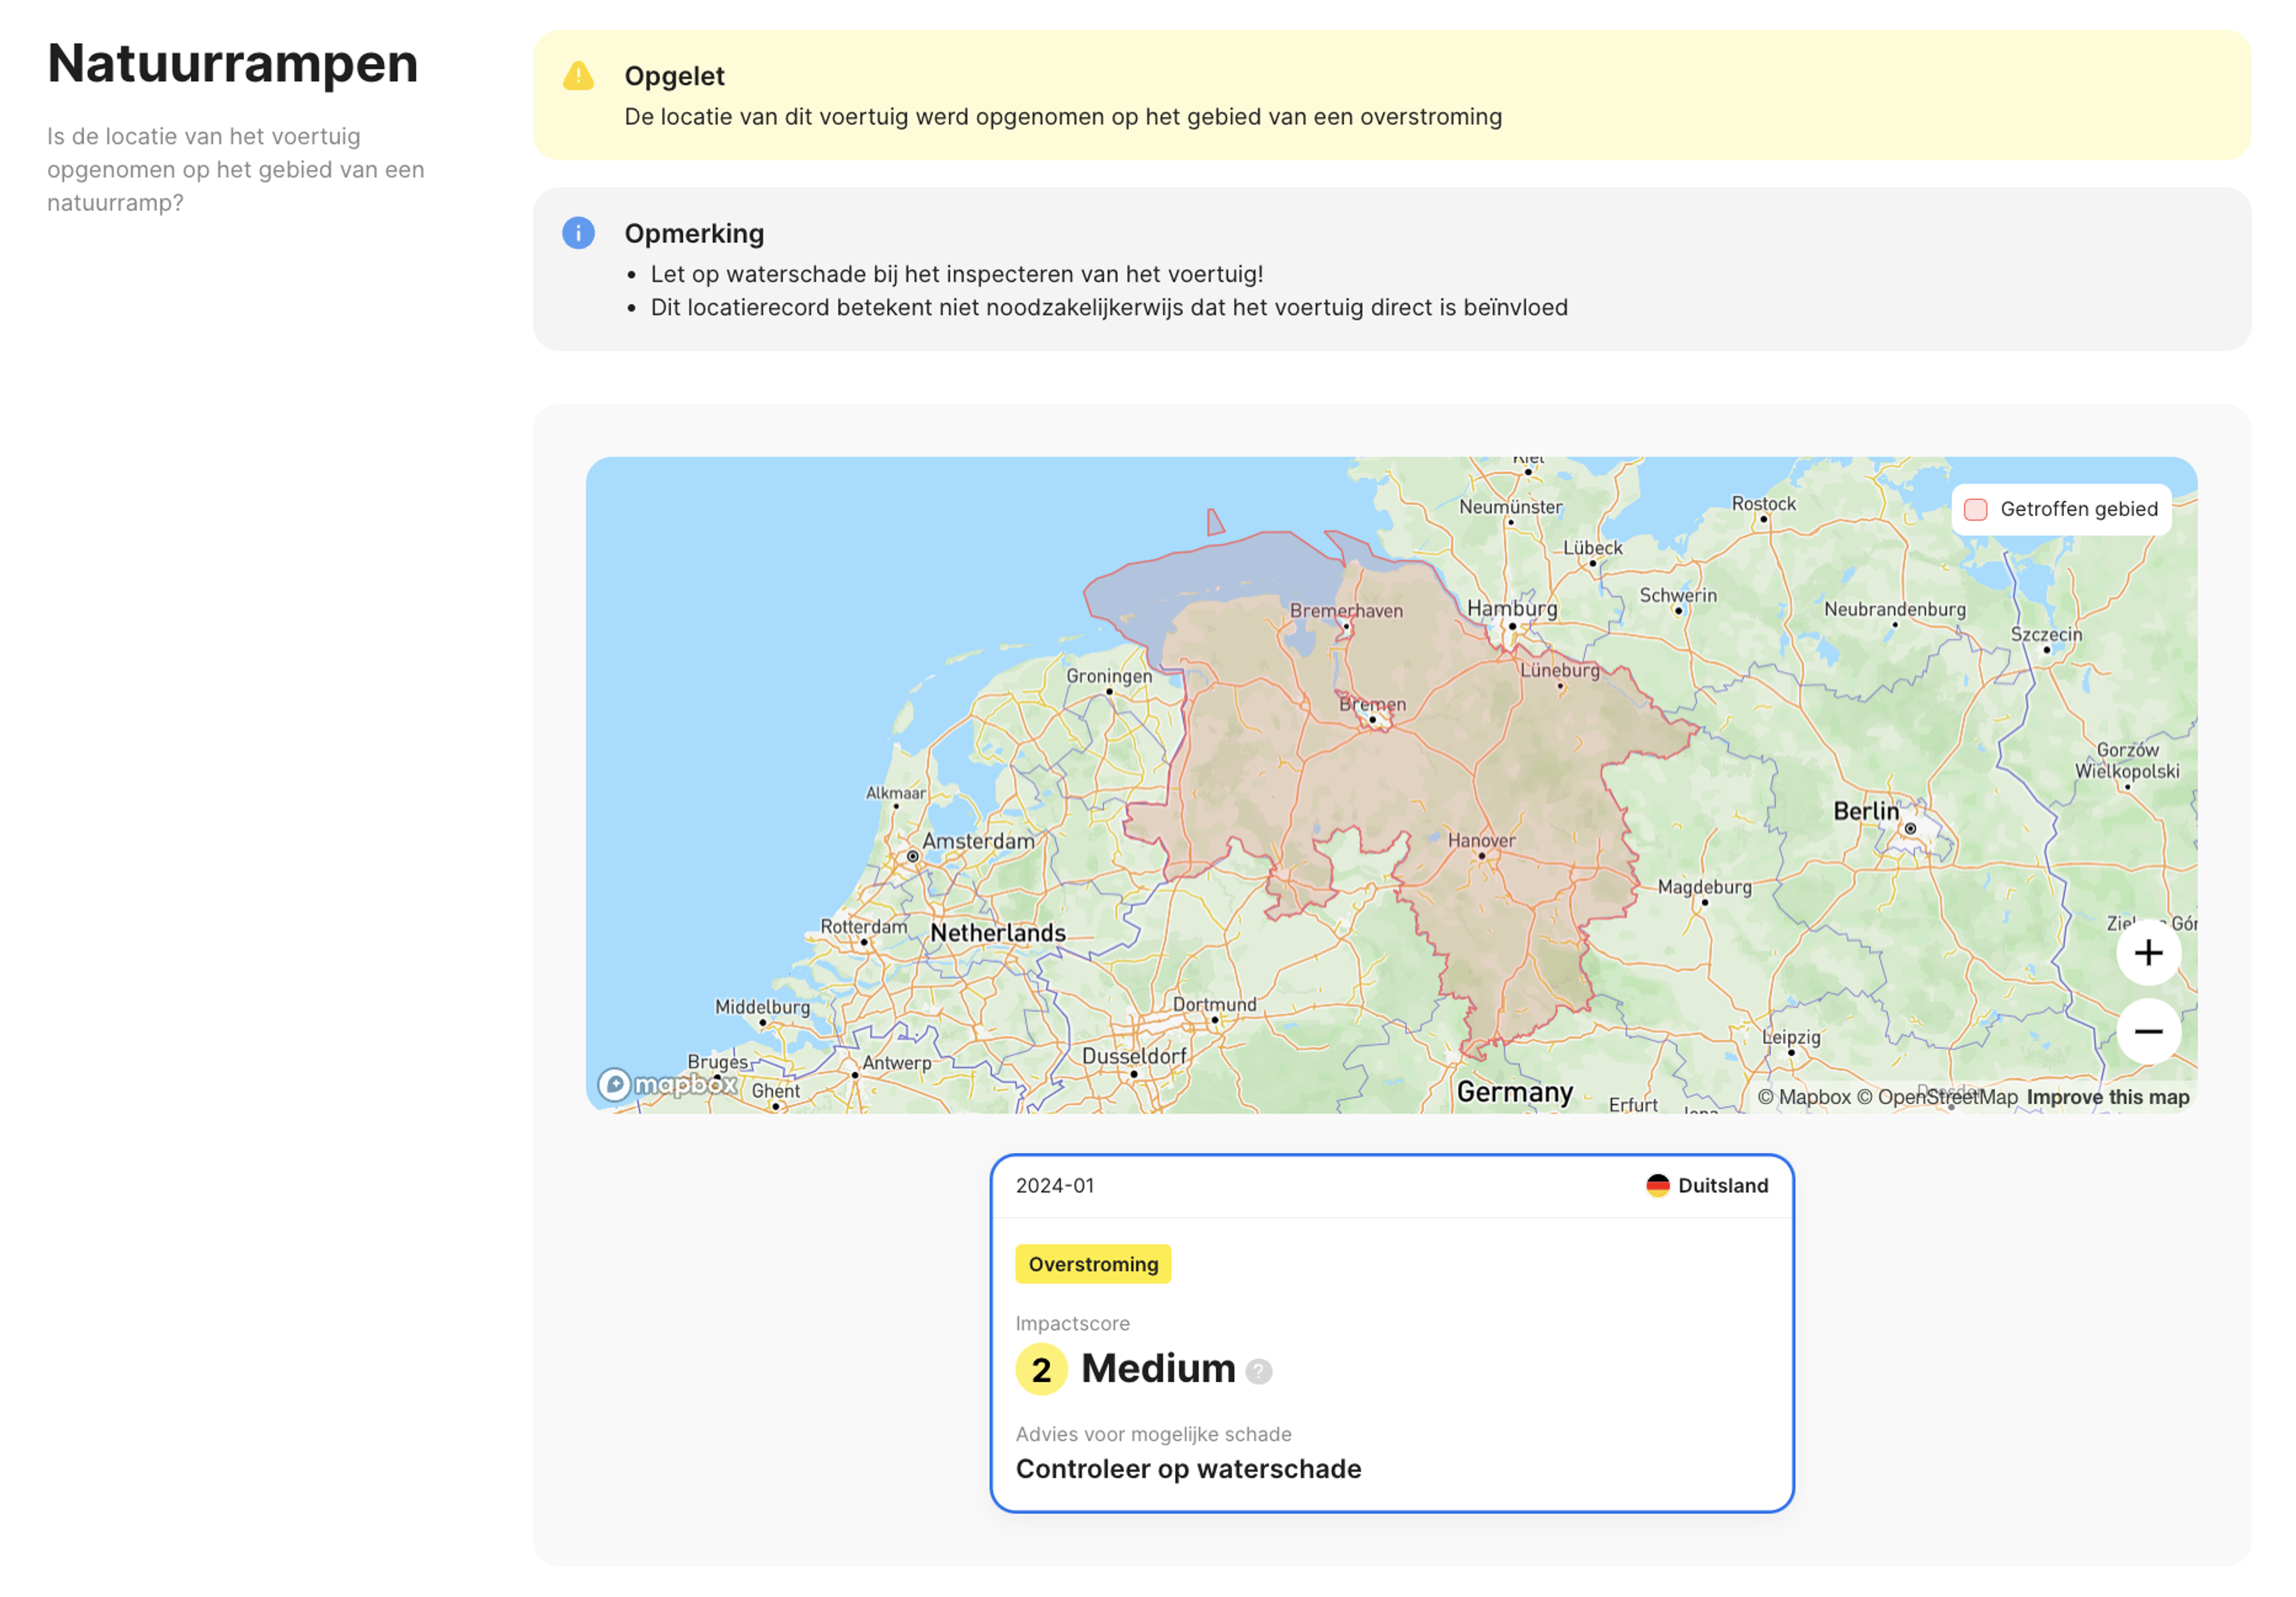This screenshot has height=1597, width=2296.
Task: Click the yellow warning triangle icon
Action: pyautogui.click(x=578, y=76)
